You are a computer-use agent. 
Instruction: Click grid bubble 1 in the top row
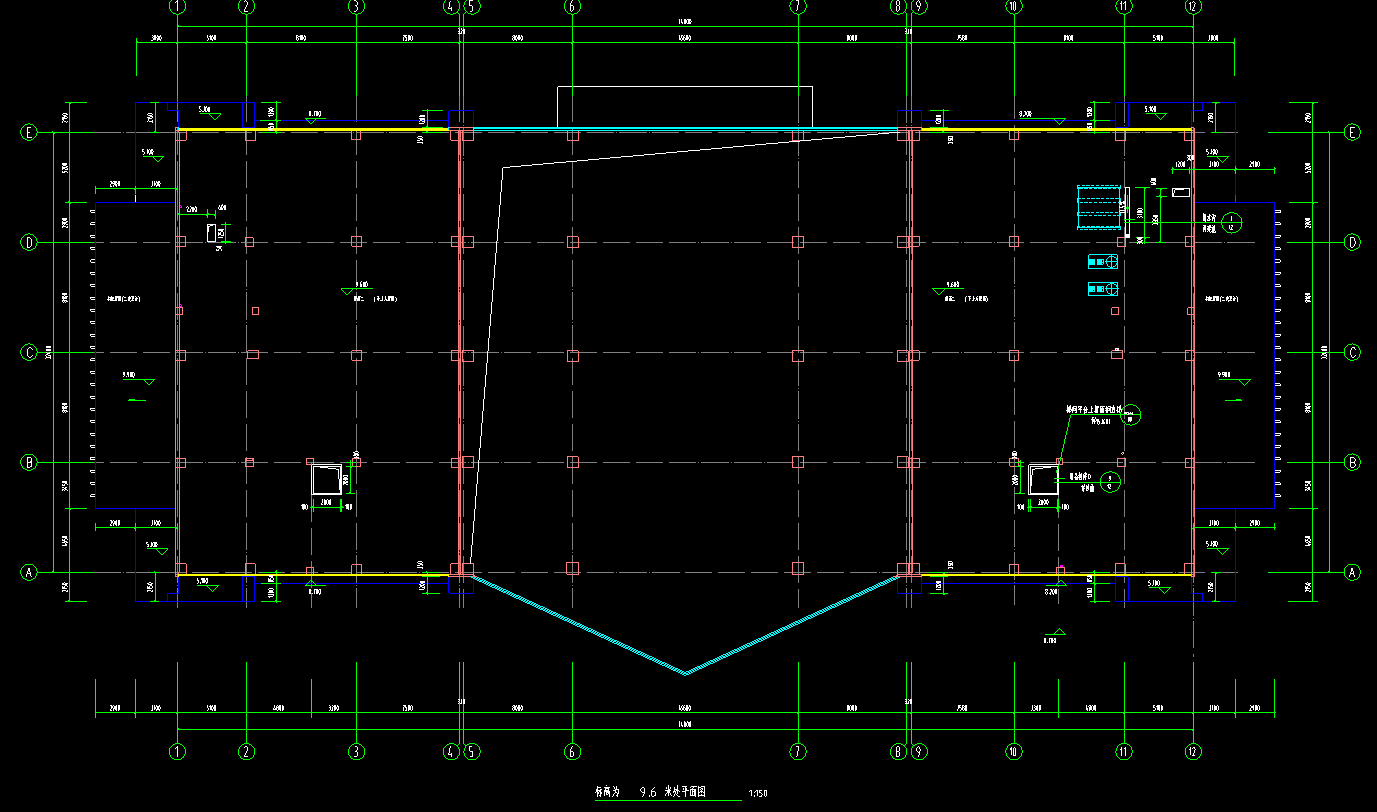[178, 6]
